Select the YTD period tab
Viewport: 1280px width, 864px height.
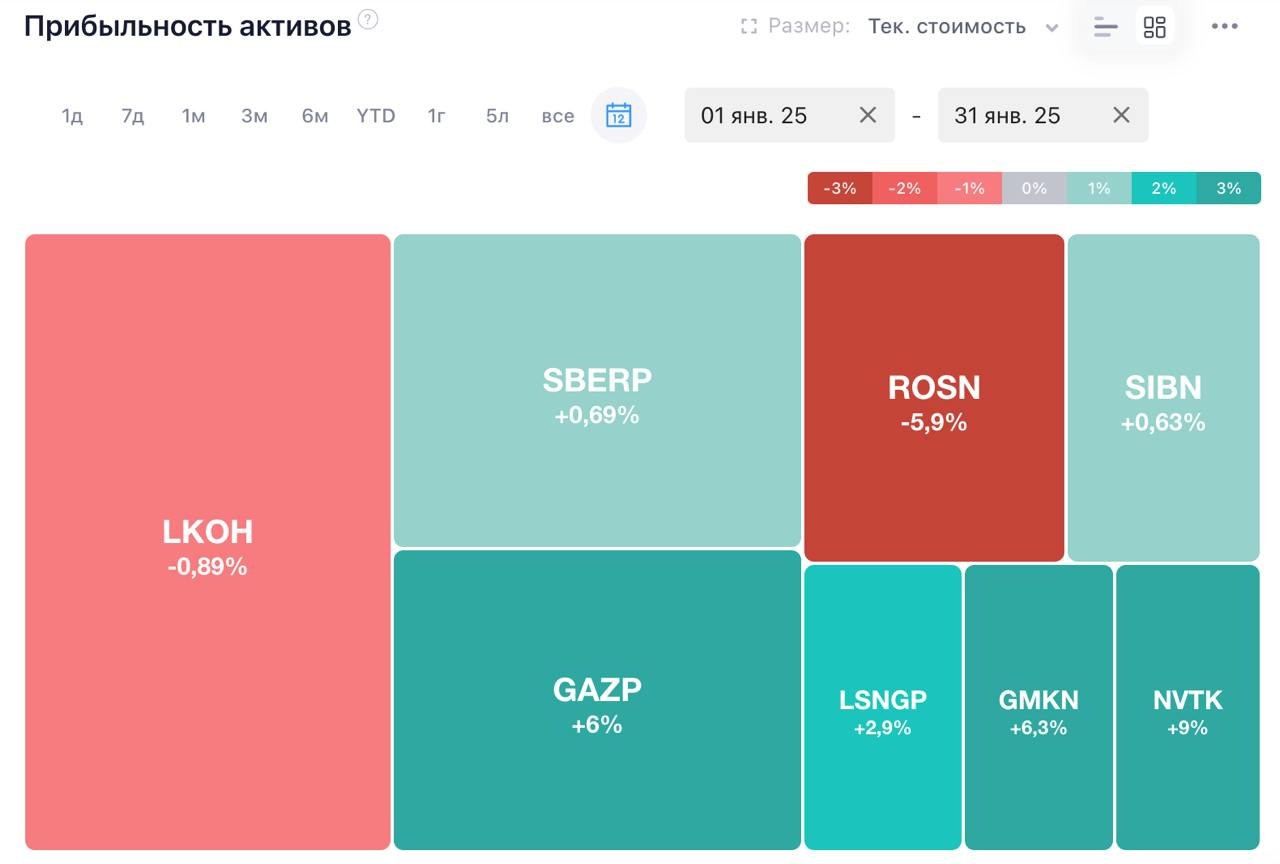tap(376, 116)
